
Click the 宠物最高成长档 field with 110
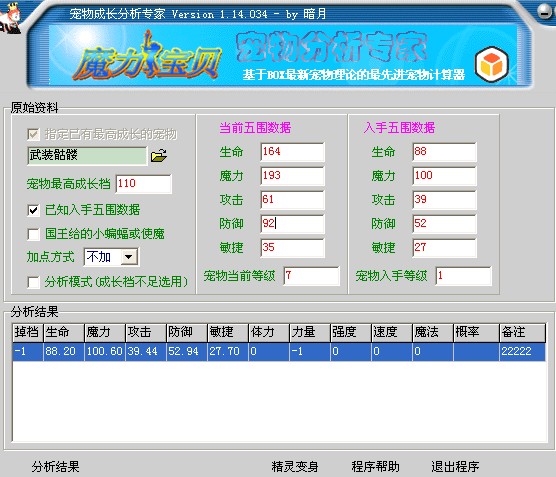tap(144, 184)
